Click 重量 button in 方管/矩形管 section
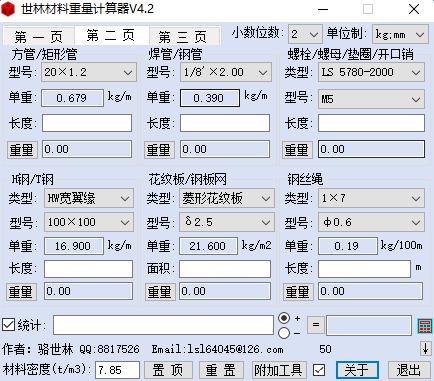The image size is (434, 381). tap(22, 149)
